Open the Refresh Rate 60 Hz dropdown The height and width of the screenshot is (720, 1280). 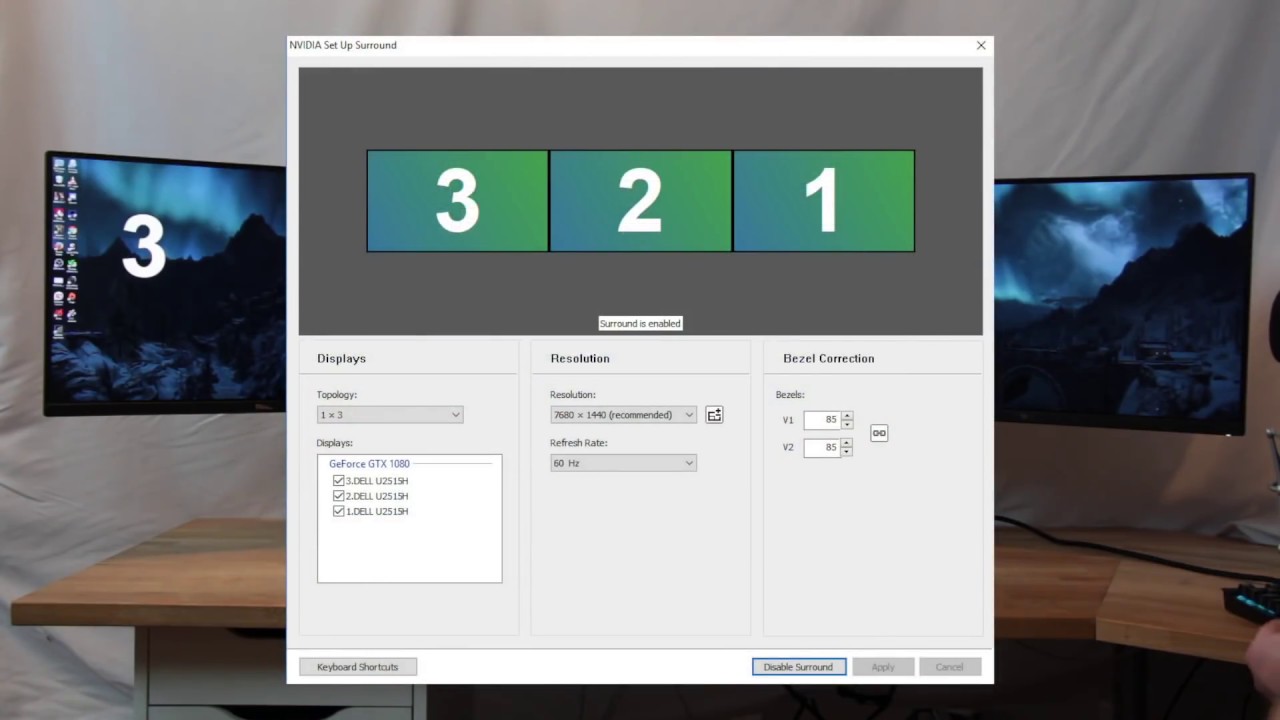point(623,463)
